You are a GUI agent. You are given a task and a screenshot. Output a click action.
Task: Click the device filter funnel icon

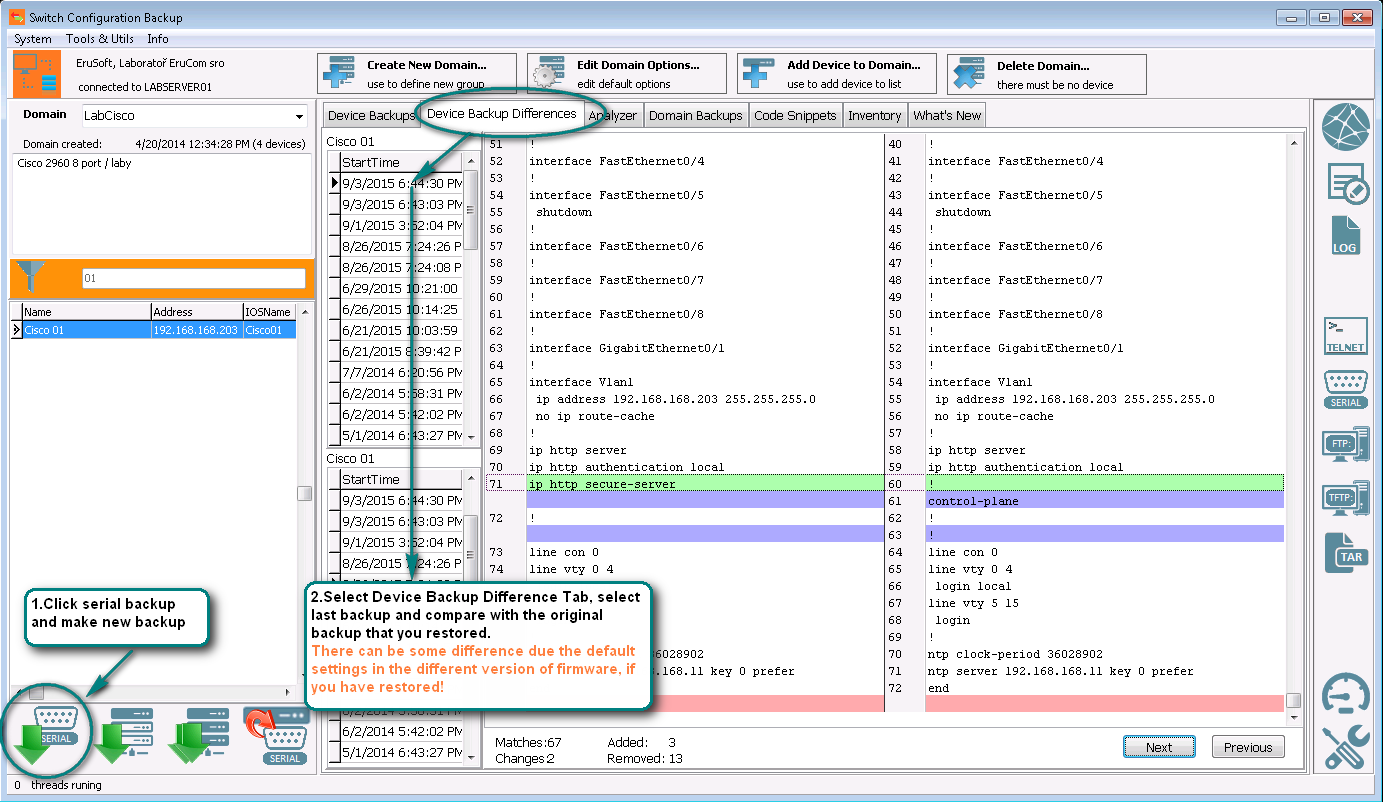33,277
